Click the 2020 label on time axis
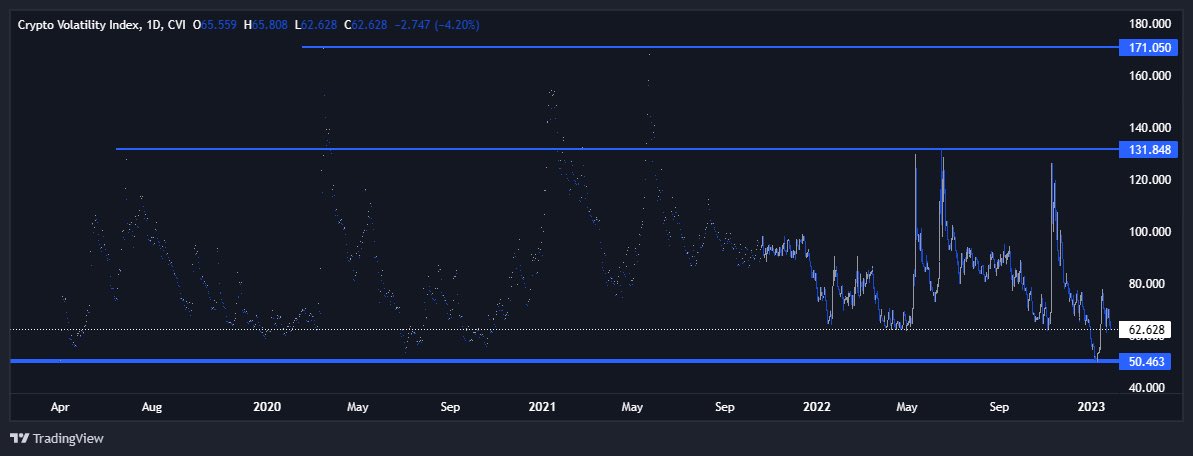Viewport: 1193px width, 456px height. (x=267, y=407)
